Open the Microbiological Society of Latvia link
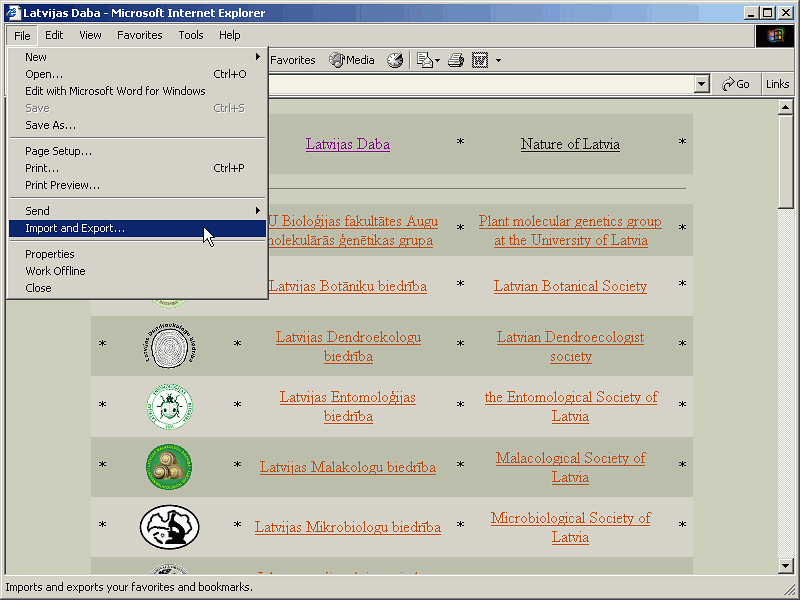The image size is (800, 600). coord(570,528)
